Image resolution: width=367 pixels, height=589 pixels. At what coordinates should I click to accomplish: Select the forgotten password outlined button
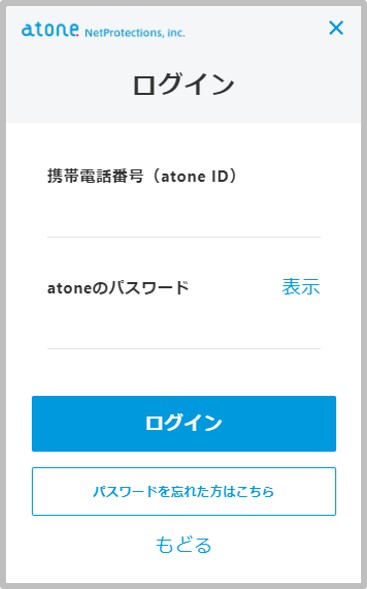click(184, 491)
